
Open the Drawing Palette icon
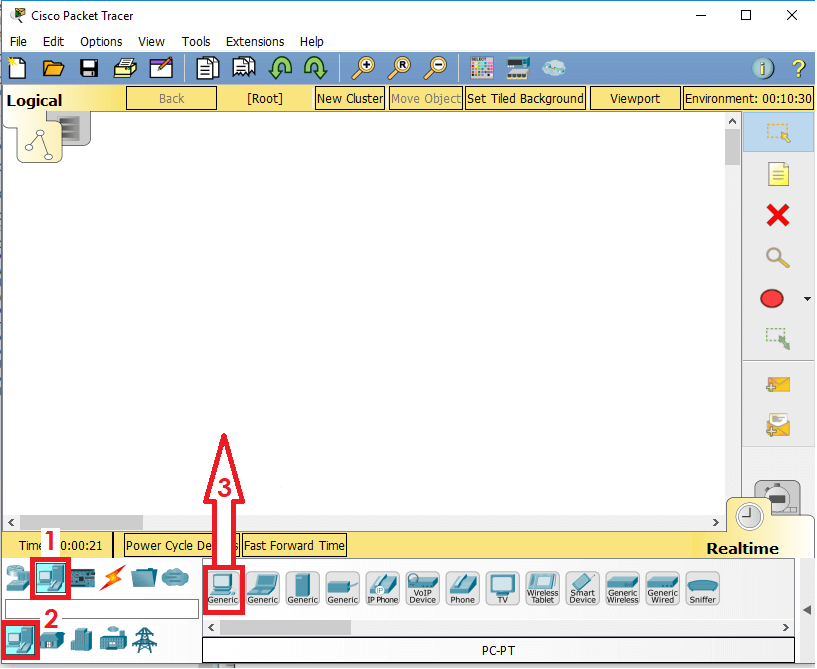tap(481, 68)
